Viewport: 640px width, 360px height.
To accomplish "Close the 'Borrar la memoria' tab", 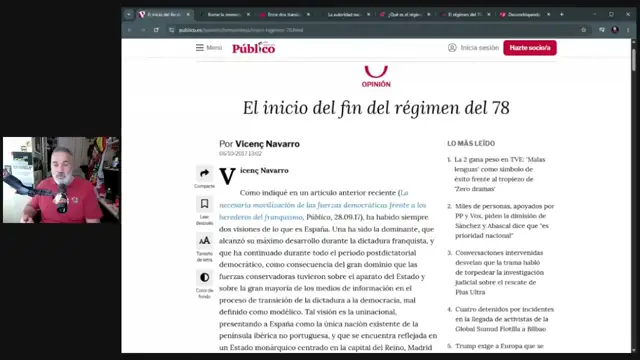I will tap(248, 14).
